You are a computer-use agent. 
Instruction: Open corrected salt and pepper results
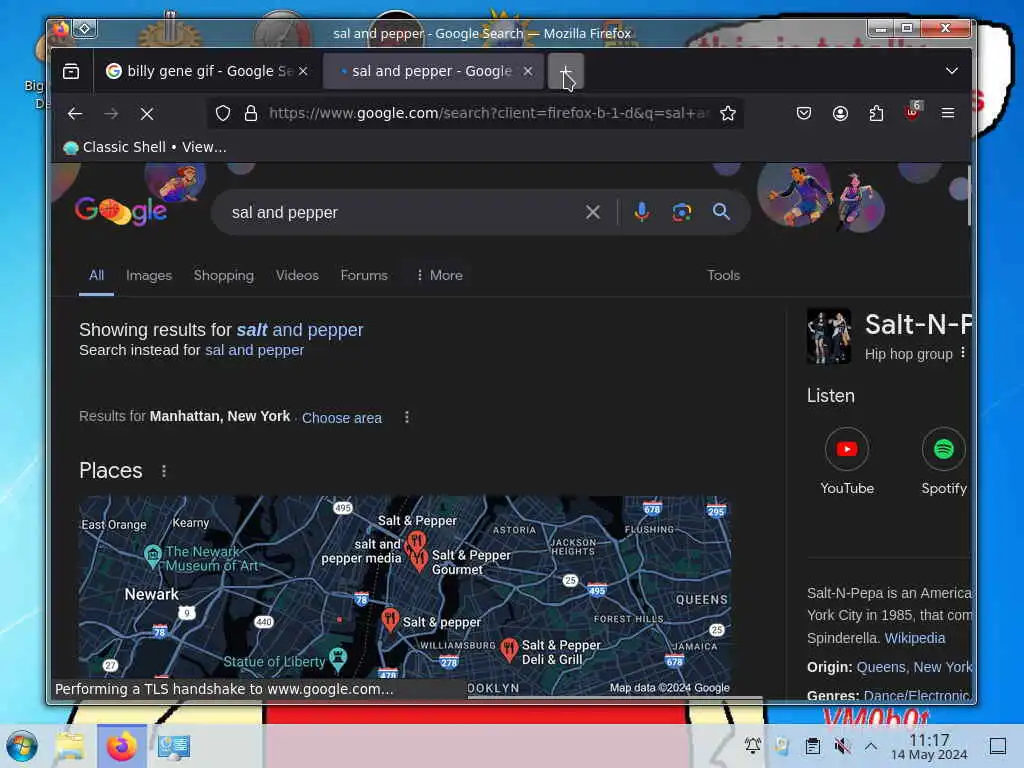tap(300, 330)
